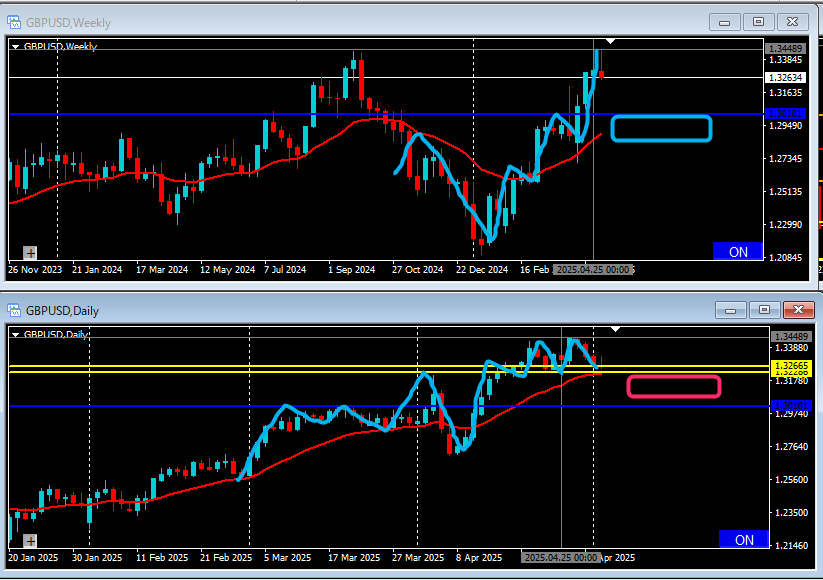Minimize the GBPUSD,Weekly window
This screenshot has width=823, height=580.
tap(724, 22)
